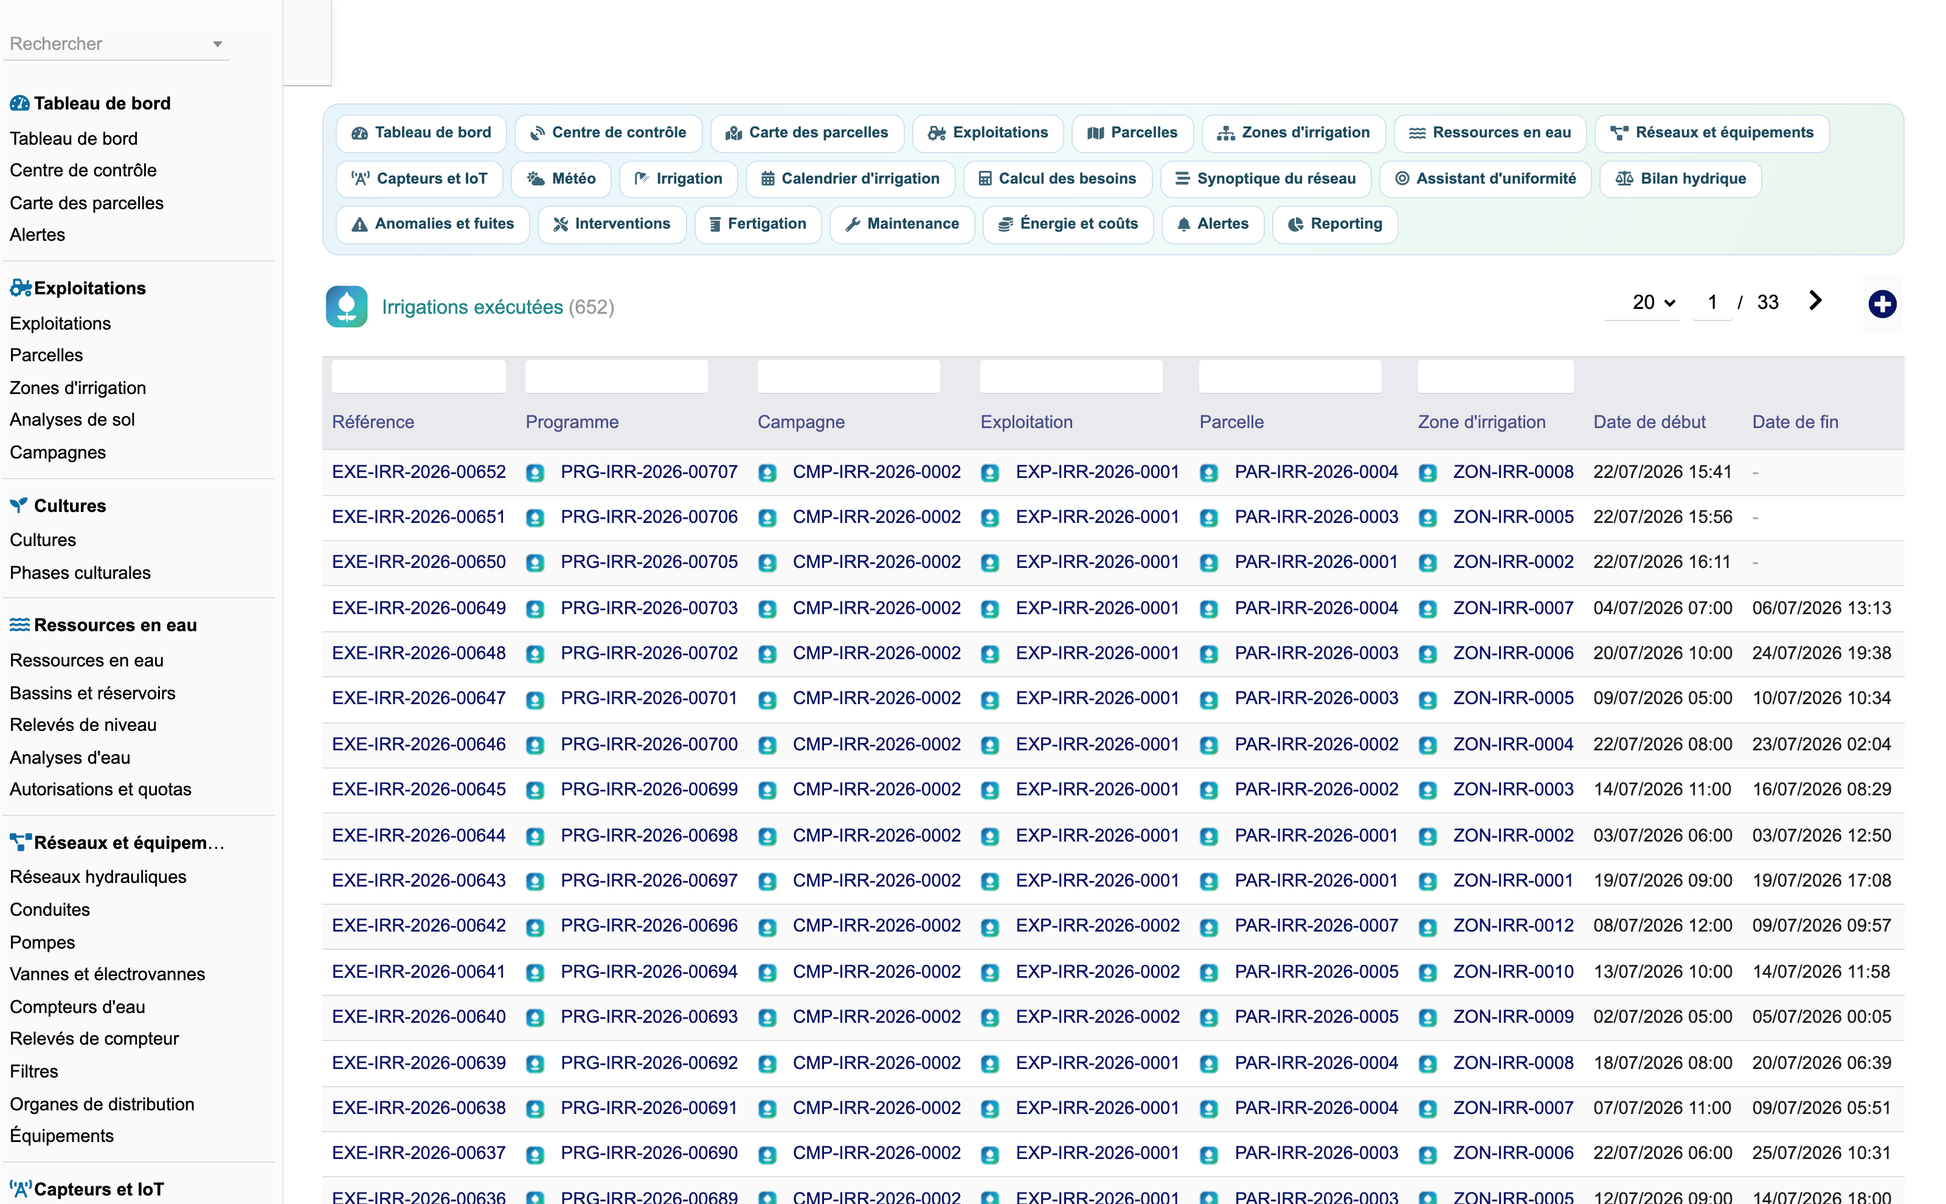Open Phases culturales in sidebar
This screenshot has width=1946, height=1204.
[80, 573]
